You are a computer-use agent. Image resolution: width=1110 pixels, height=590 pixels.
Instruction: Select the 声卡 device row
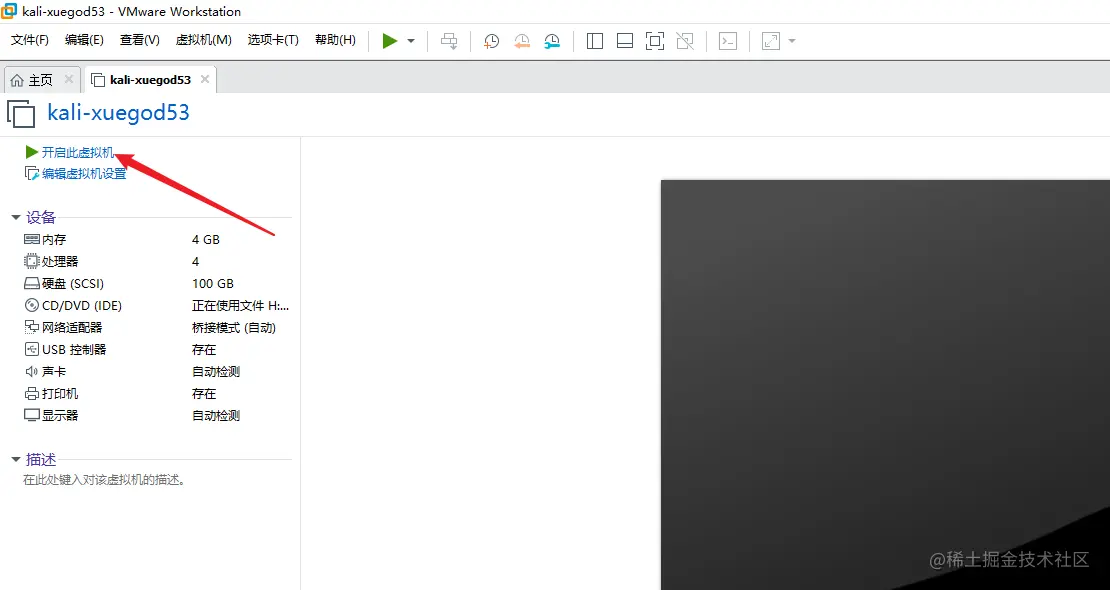point(157,371)
